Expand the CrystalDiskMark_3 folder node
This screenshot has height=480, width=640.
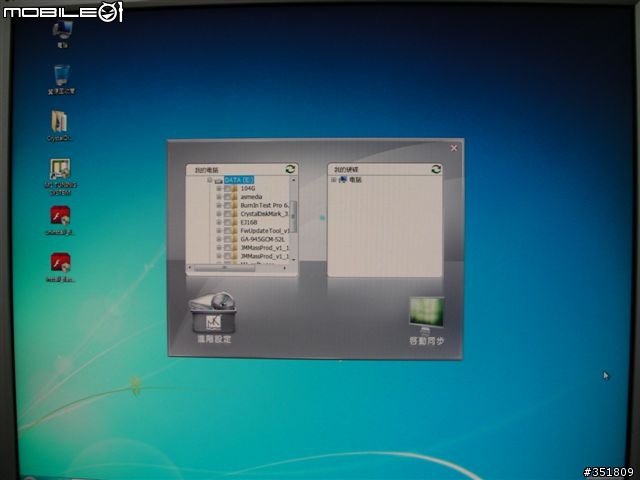tap(219, 214)
